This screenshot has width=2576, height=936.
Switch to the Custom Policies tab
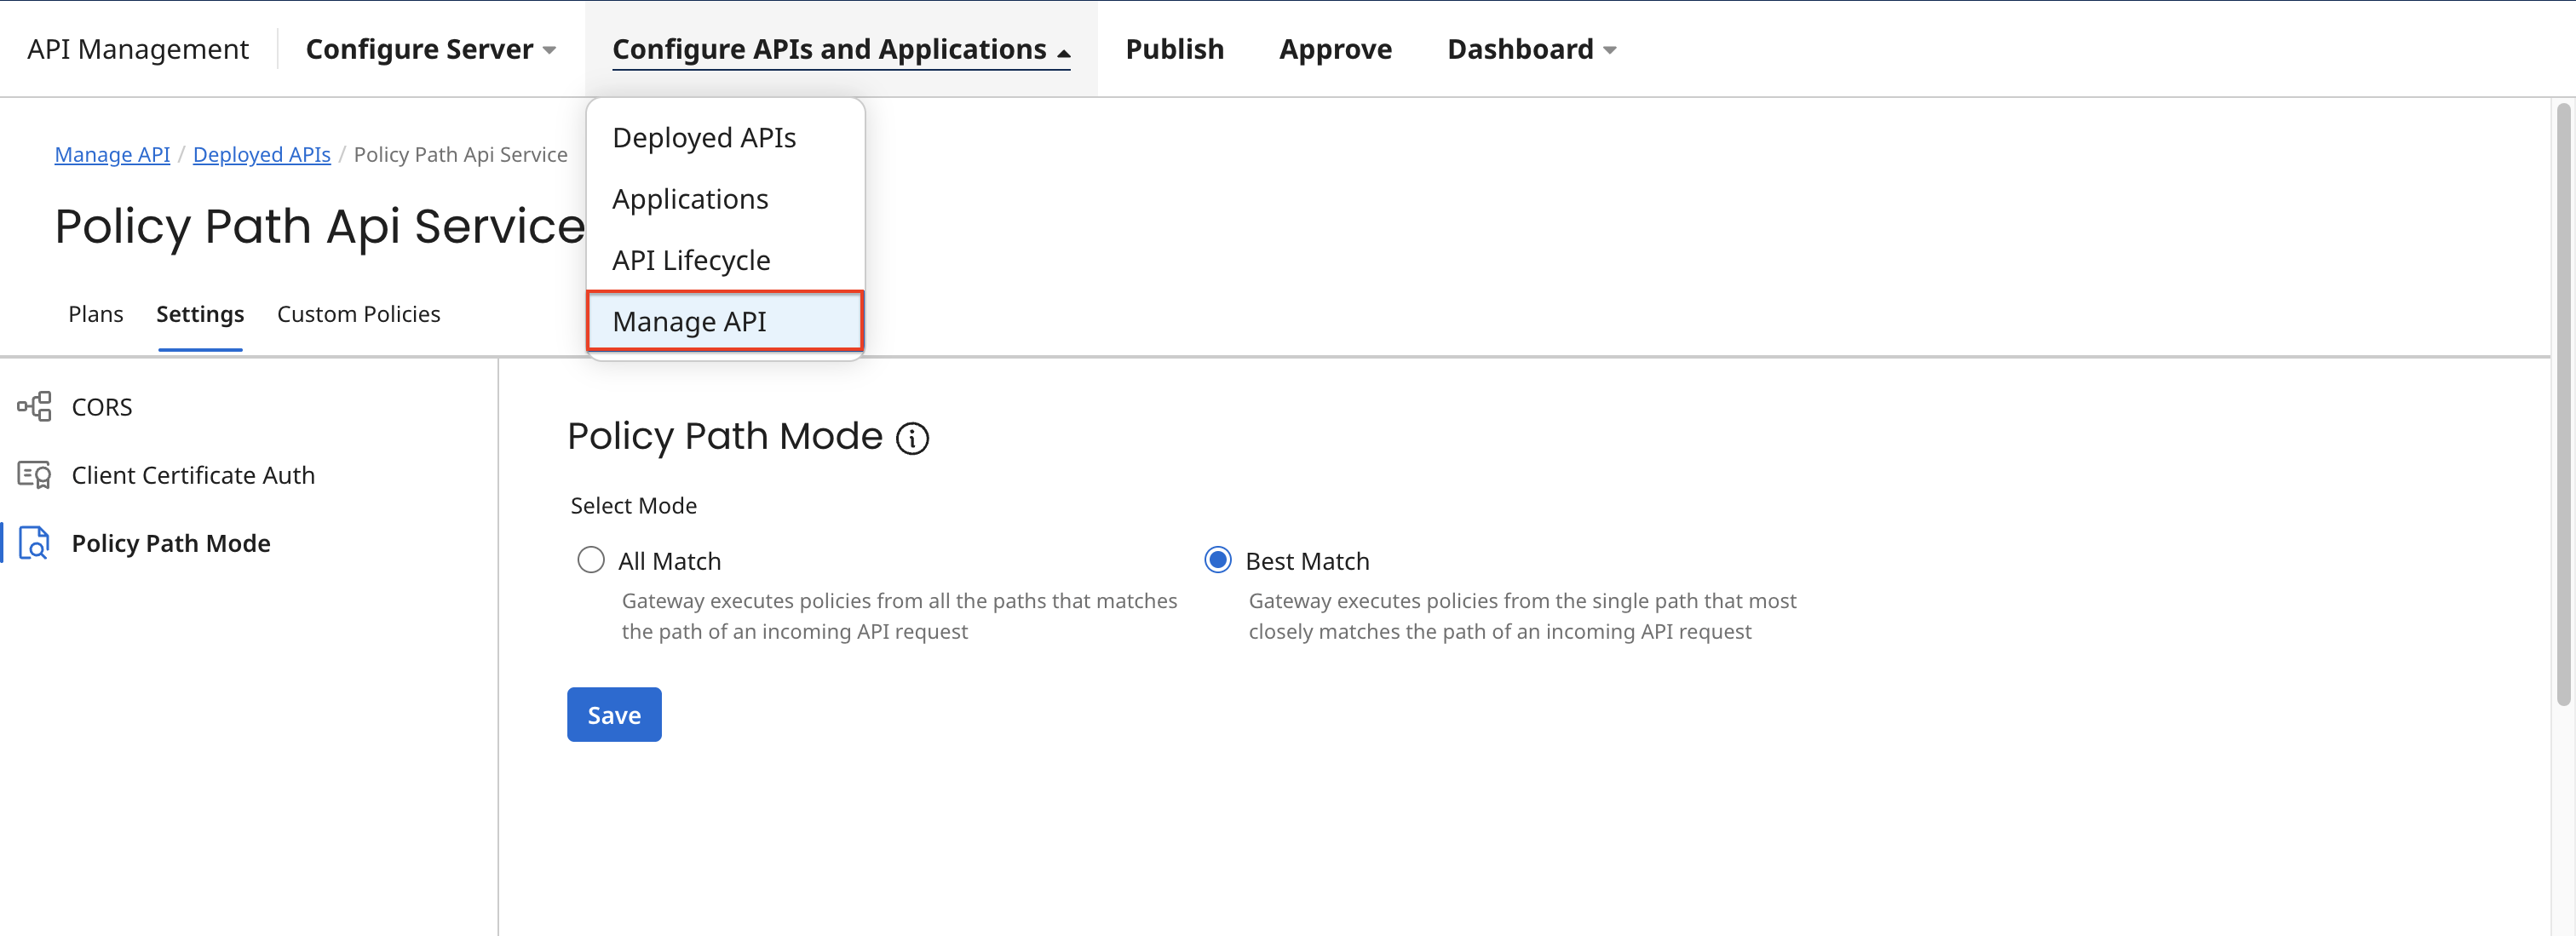click(358, 314)
